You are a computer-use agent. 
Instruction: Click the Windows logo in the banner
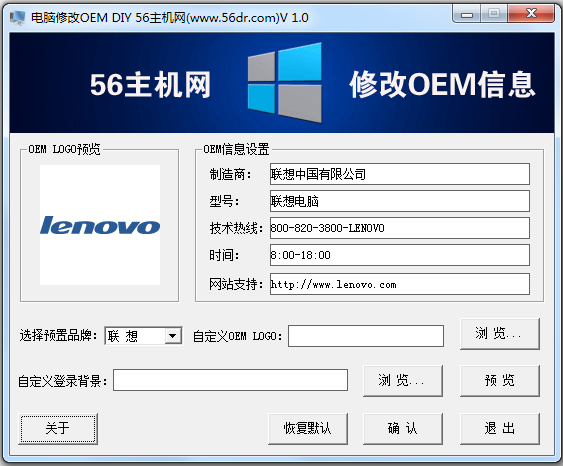point(284,83)
